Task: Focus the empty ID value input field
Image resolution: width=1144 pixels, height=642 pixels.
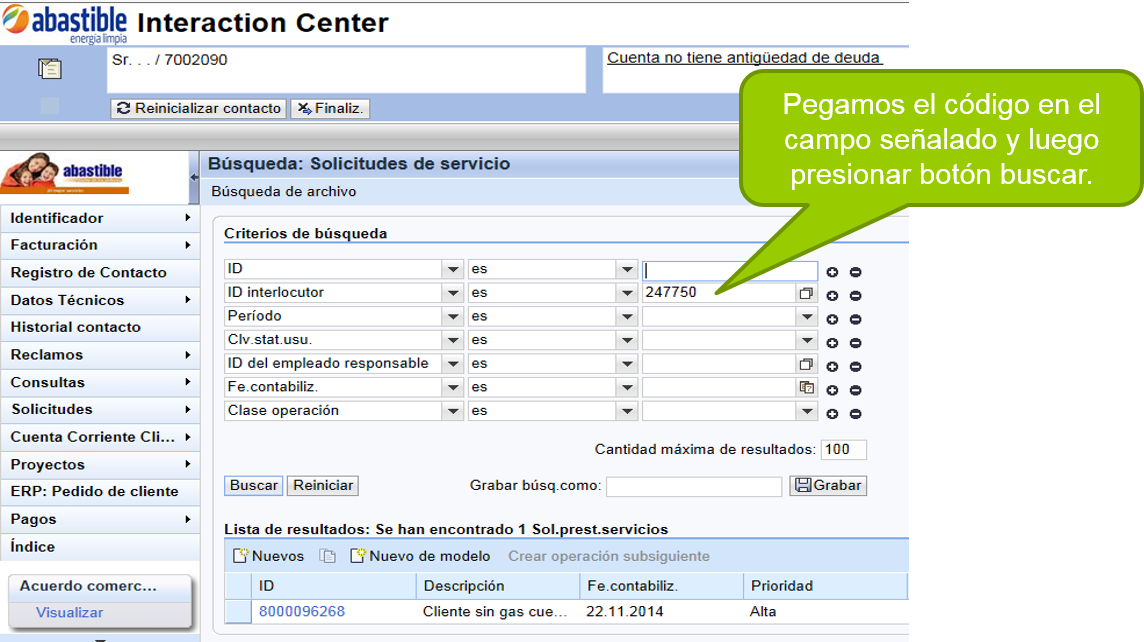Action: 729,270
